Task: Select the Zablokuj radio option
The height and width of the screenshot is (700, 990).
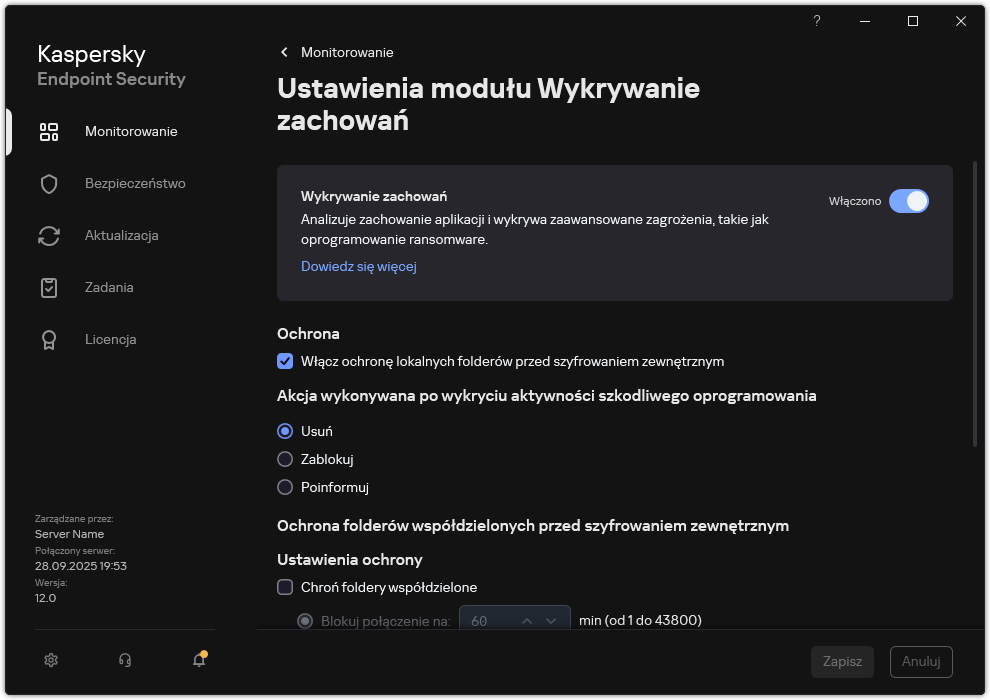Action: (x=285, y=459)
